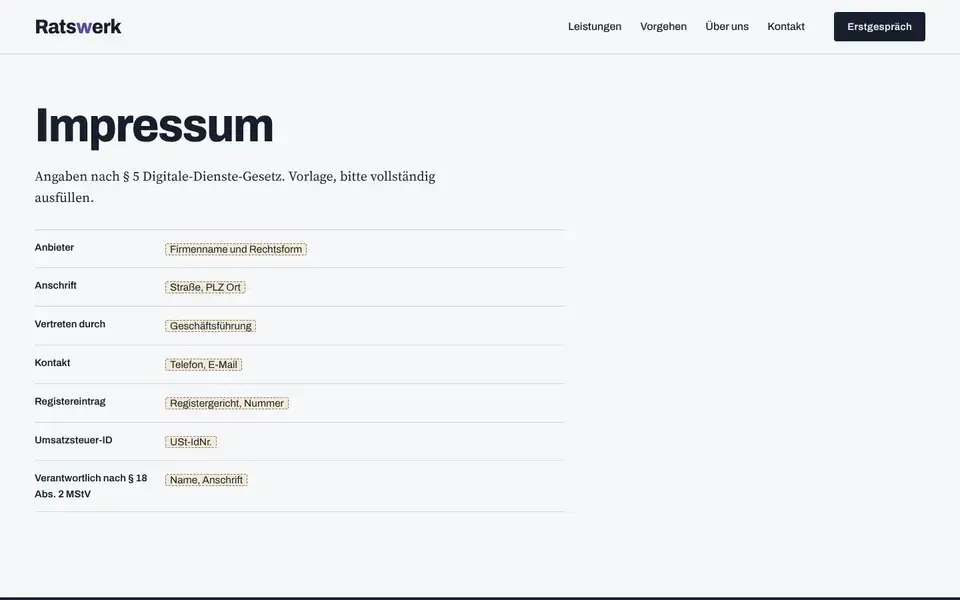This screenshot has width=960, height=600.
Task: Select the Impressum heading
Action: pyautogui.click(x=154, y=126)
